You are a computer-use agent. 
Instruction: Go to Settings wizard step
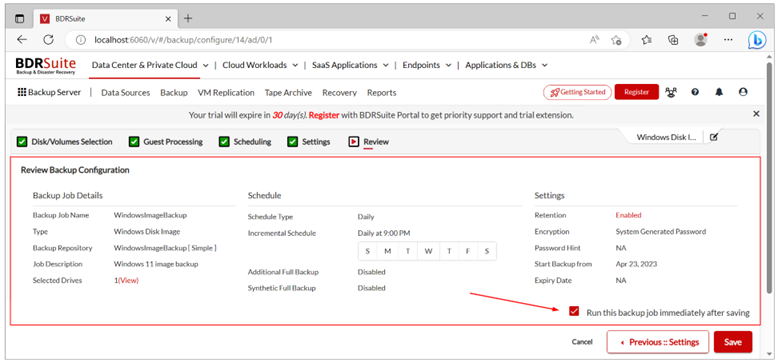click(309, 142)
